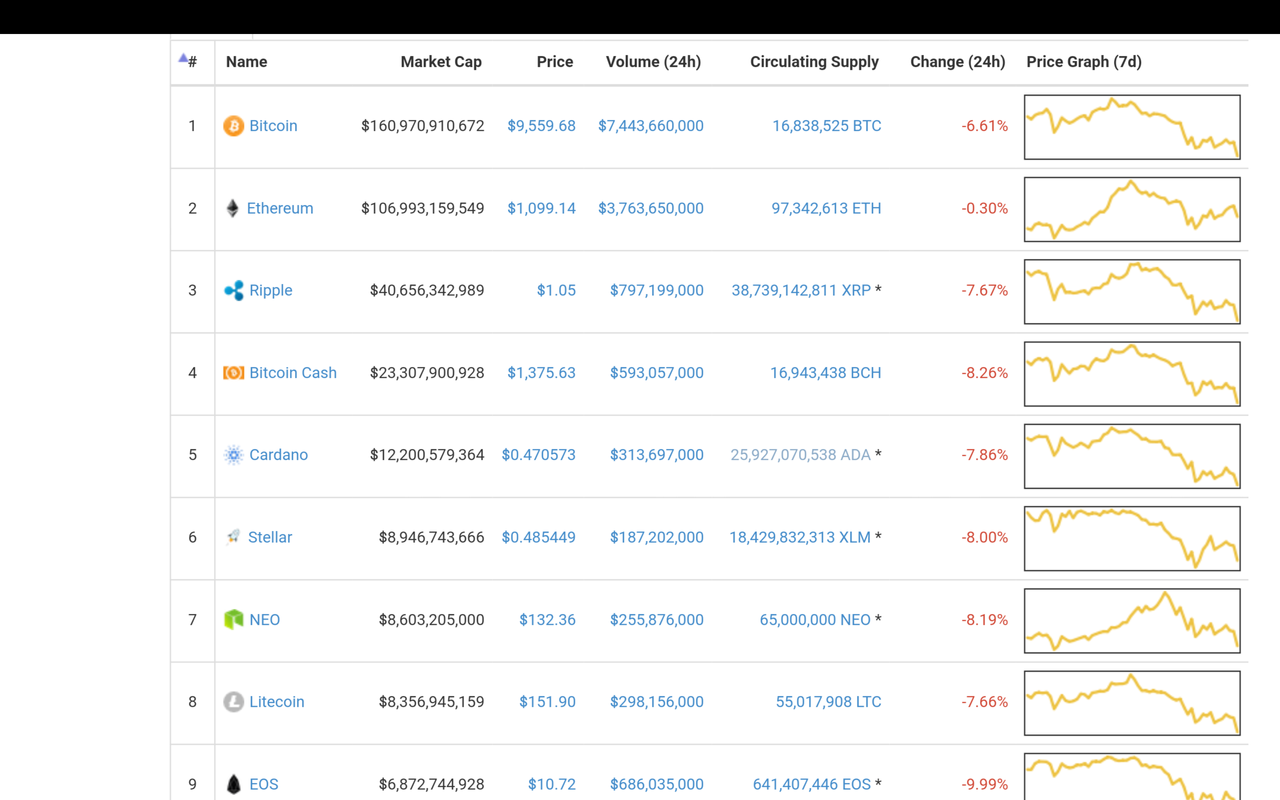
Task: Click the Bitcoin coin logo icon
Action: click(233, 126)
